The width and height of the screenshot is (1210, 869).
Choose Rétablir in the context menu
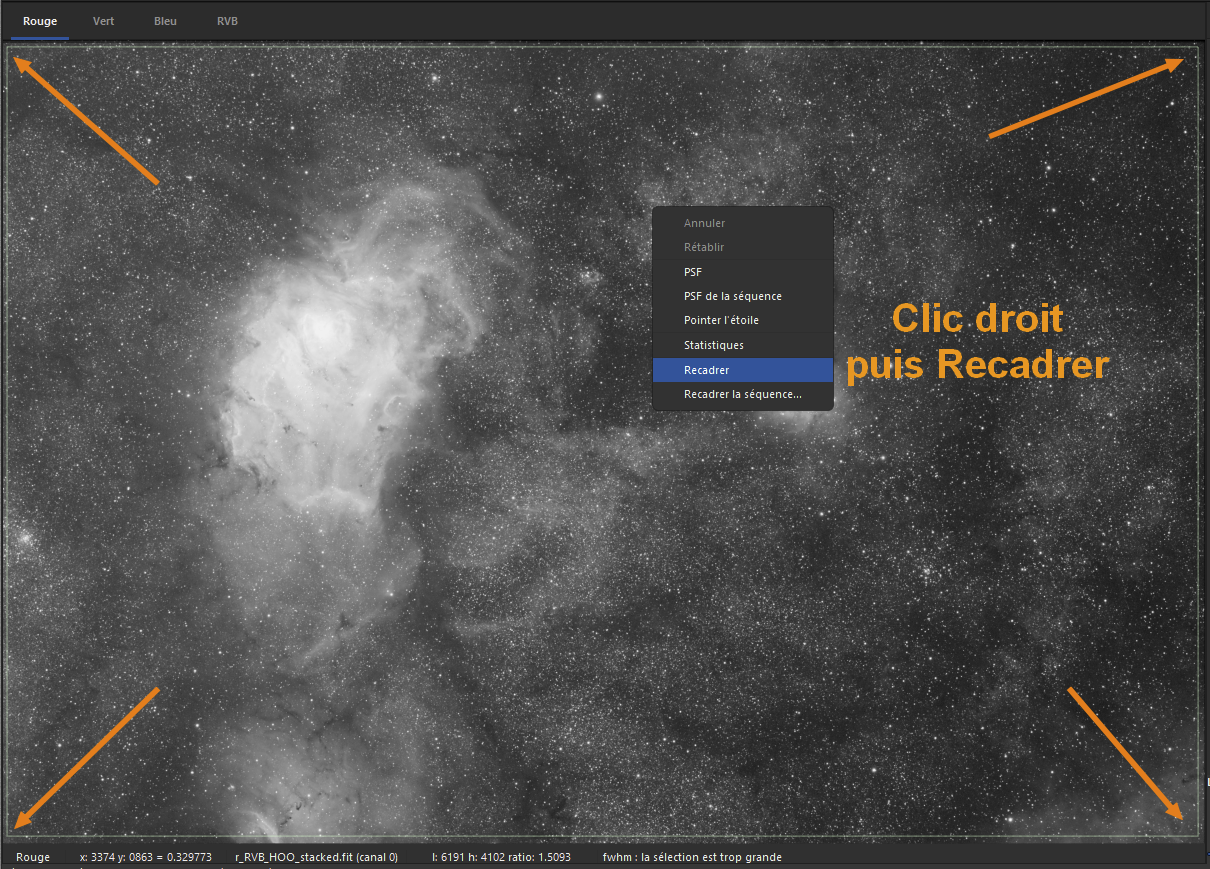[x=742, y=247]
